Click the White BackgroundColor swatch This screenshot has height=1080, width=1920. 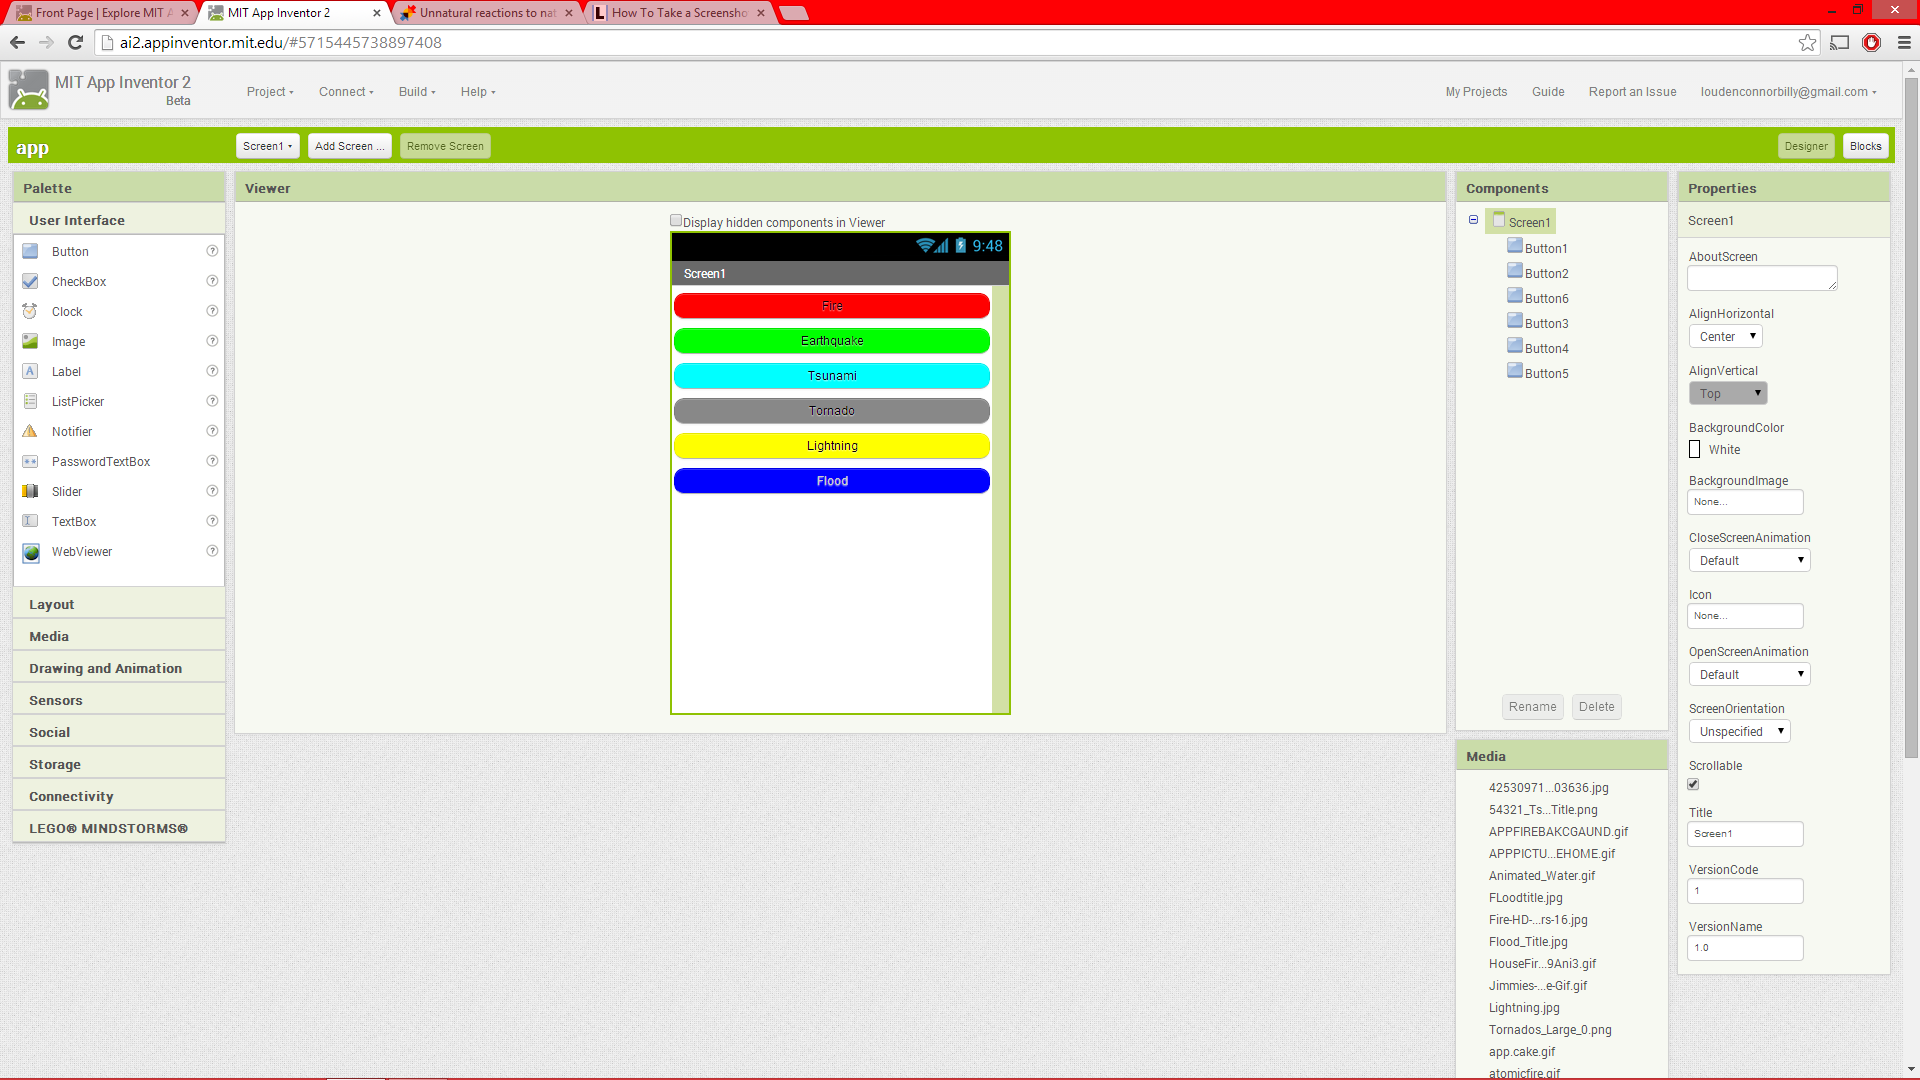(x=1694, y=450)
